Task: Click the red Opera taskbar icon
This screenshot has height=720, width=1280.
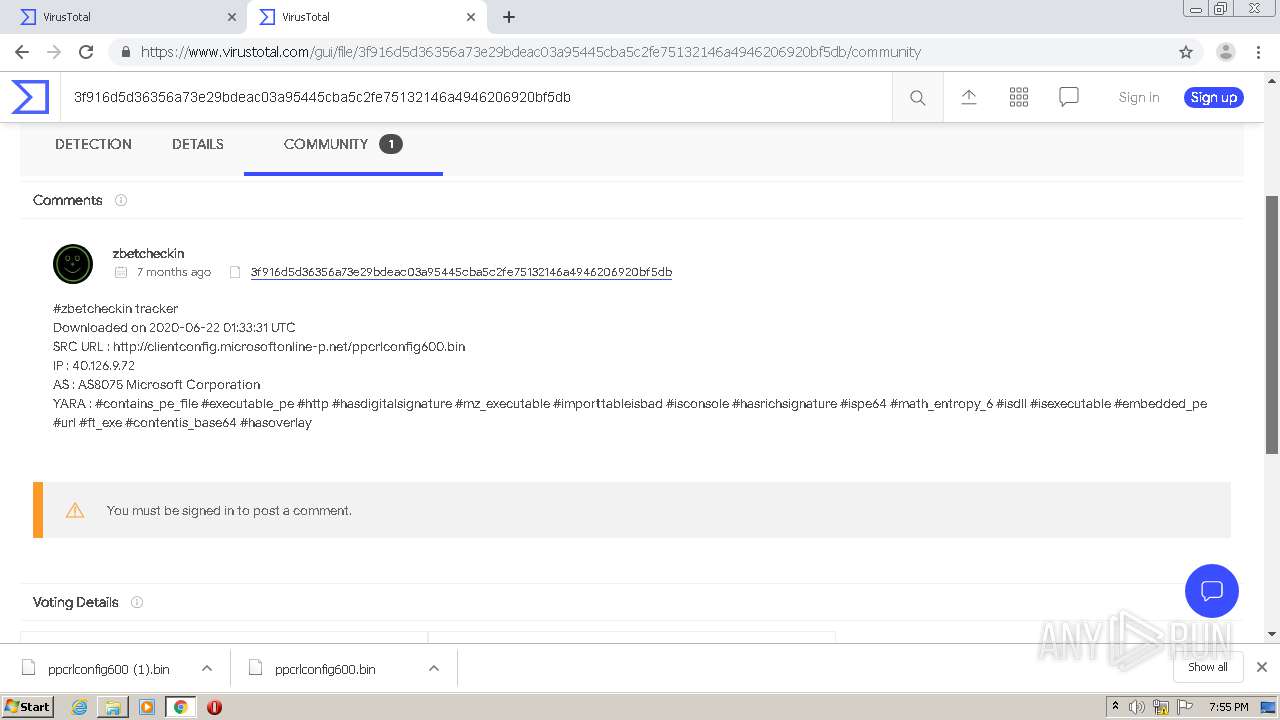Action: click(214, 707)
